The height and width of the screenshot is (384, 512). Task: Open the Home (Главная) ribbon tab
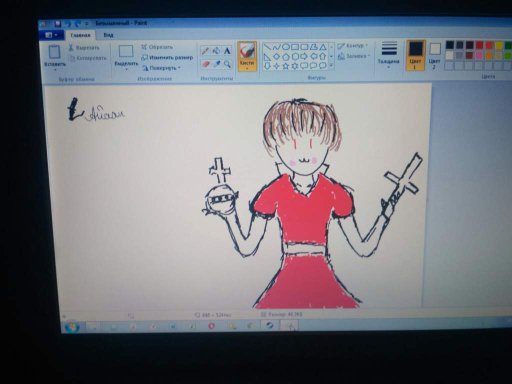tap(80, 35)
